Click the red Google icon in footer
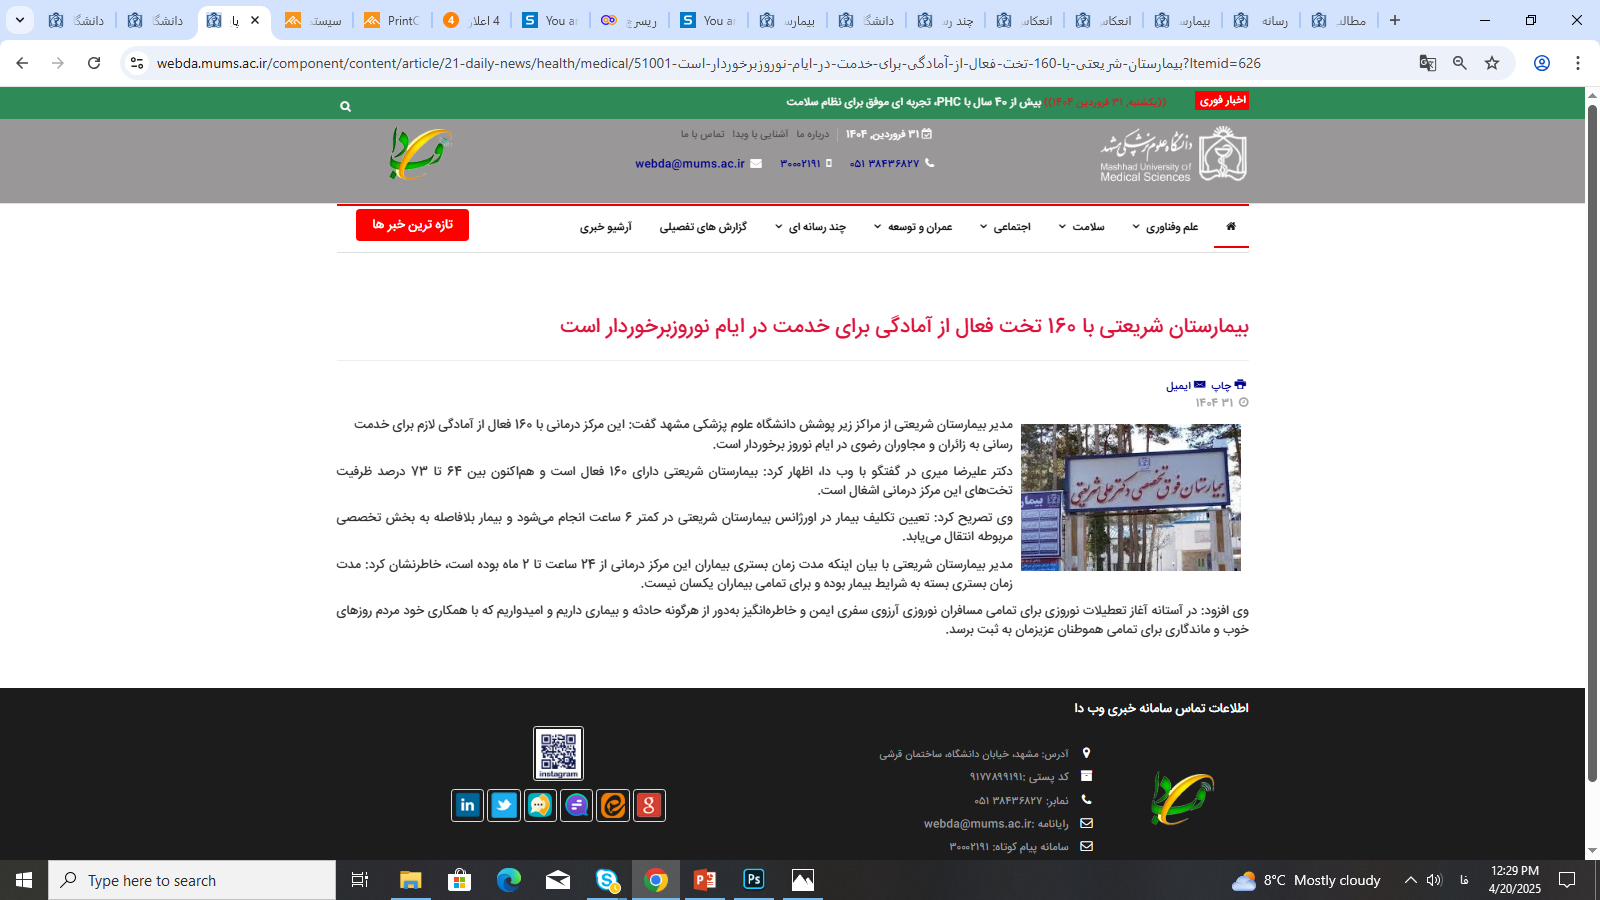Image resolution: width=1600 pixels, height=900 pixels. coord(649,805)
